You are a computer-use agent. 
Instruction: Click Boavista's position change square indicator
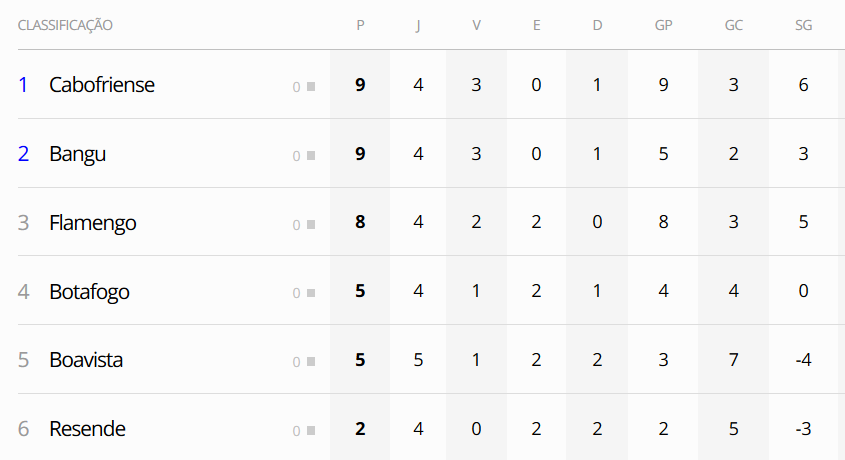tap(311, 362)
